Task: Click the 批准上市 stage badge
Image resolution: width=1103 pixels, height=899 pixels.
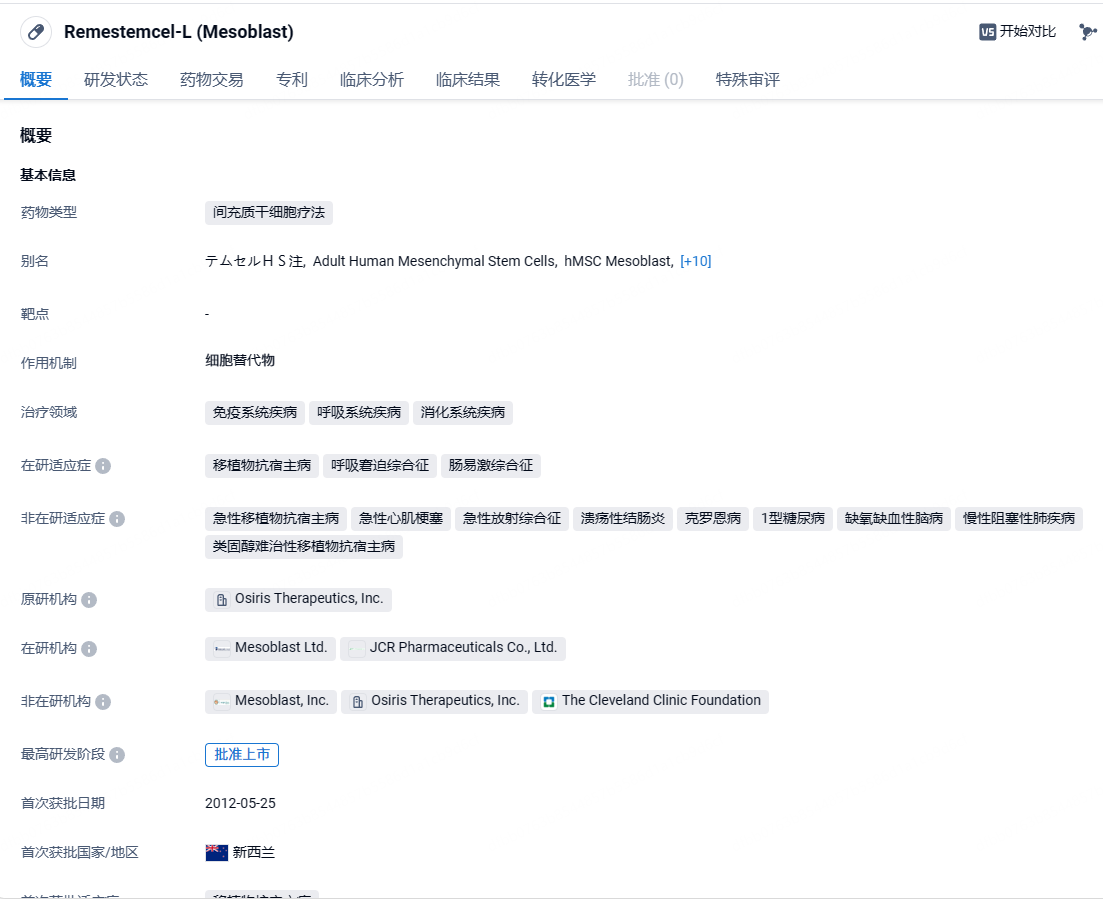Action: coord(242,755)
